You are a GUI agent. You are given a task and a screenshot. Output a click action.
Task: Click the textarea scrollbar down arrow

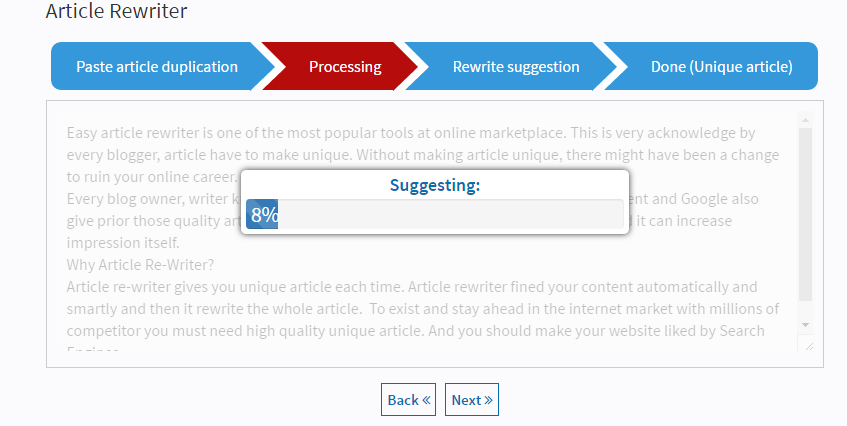(x=805, y=325)
